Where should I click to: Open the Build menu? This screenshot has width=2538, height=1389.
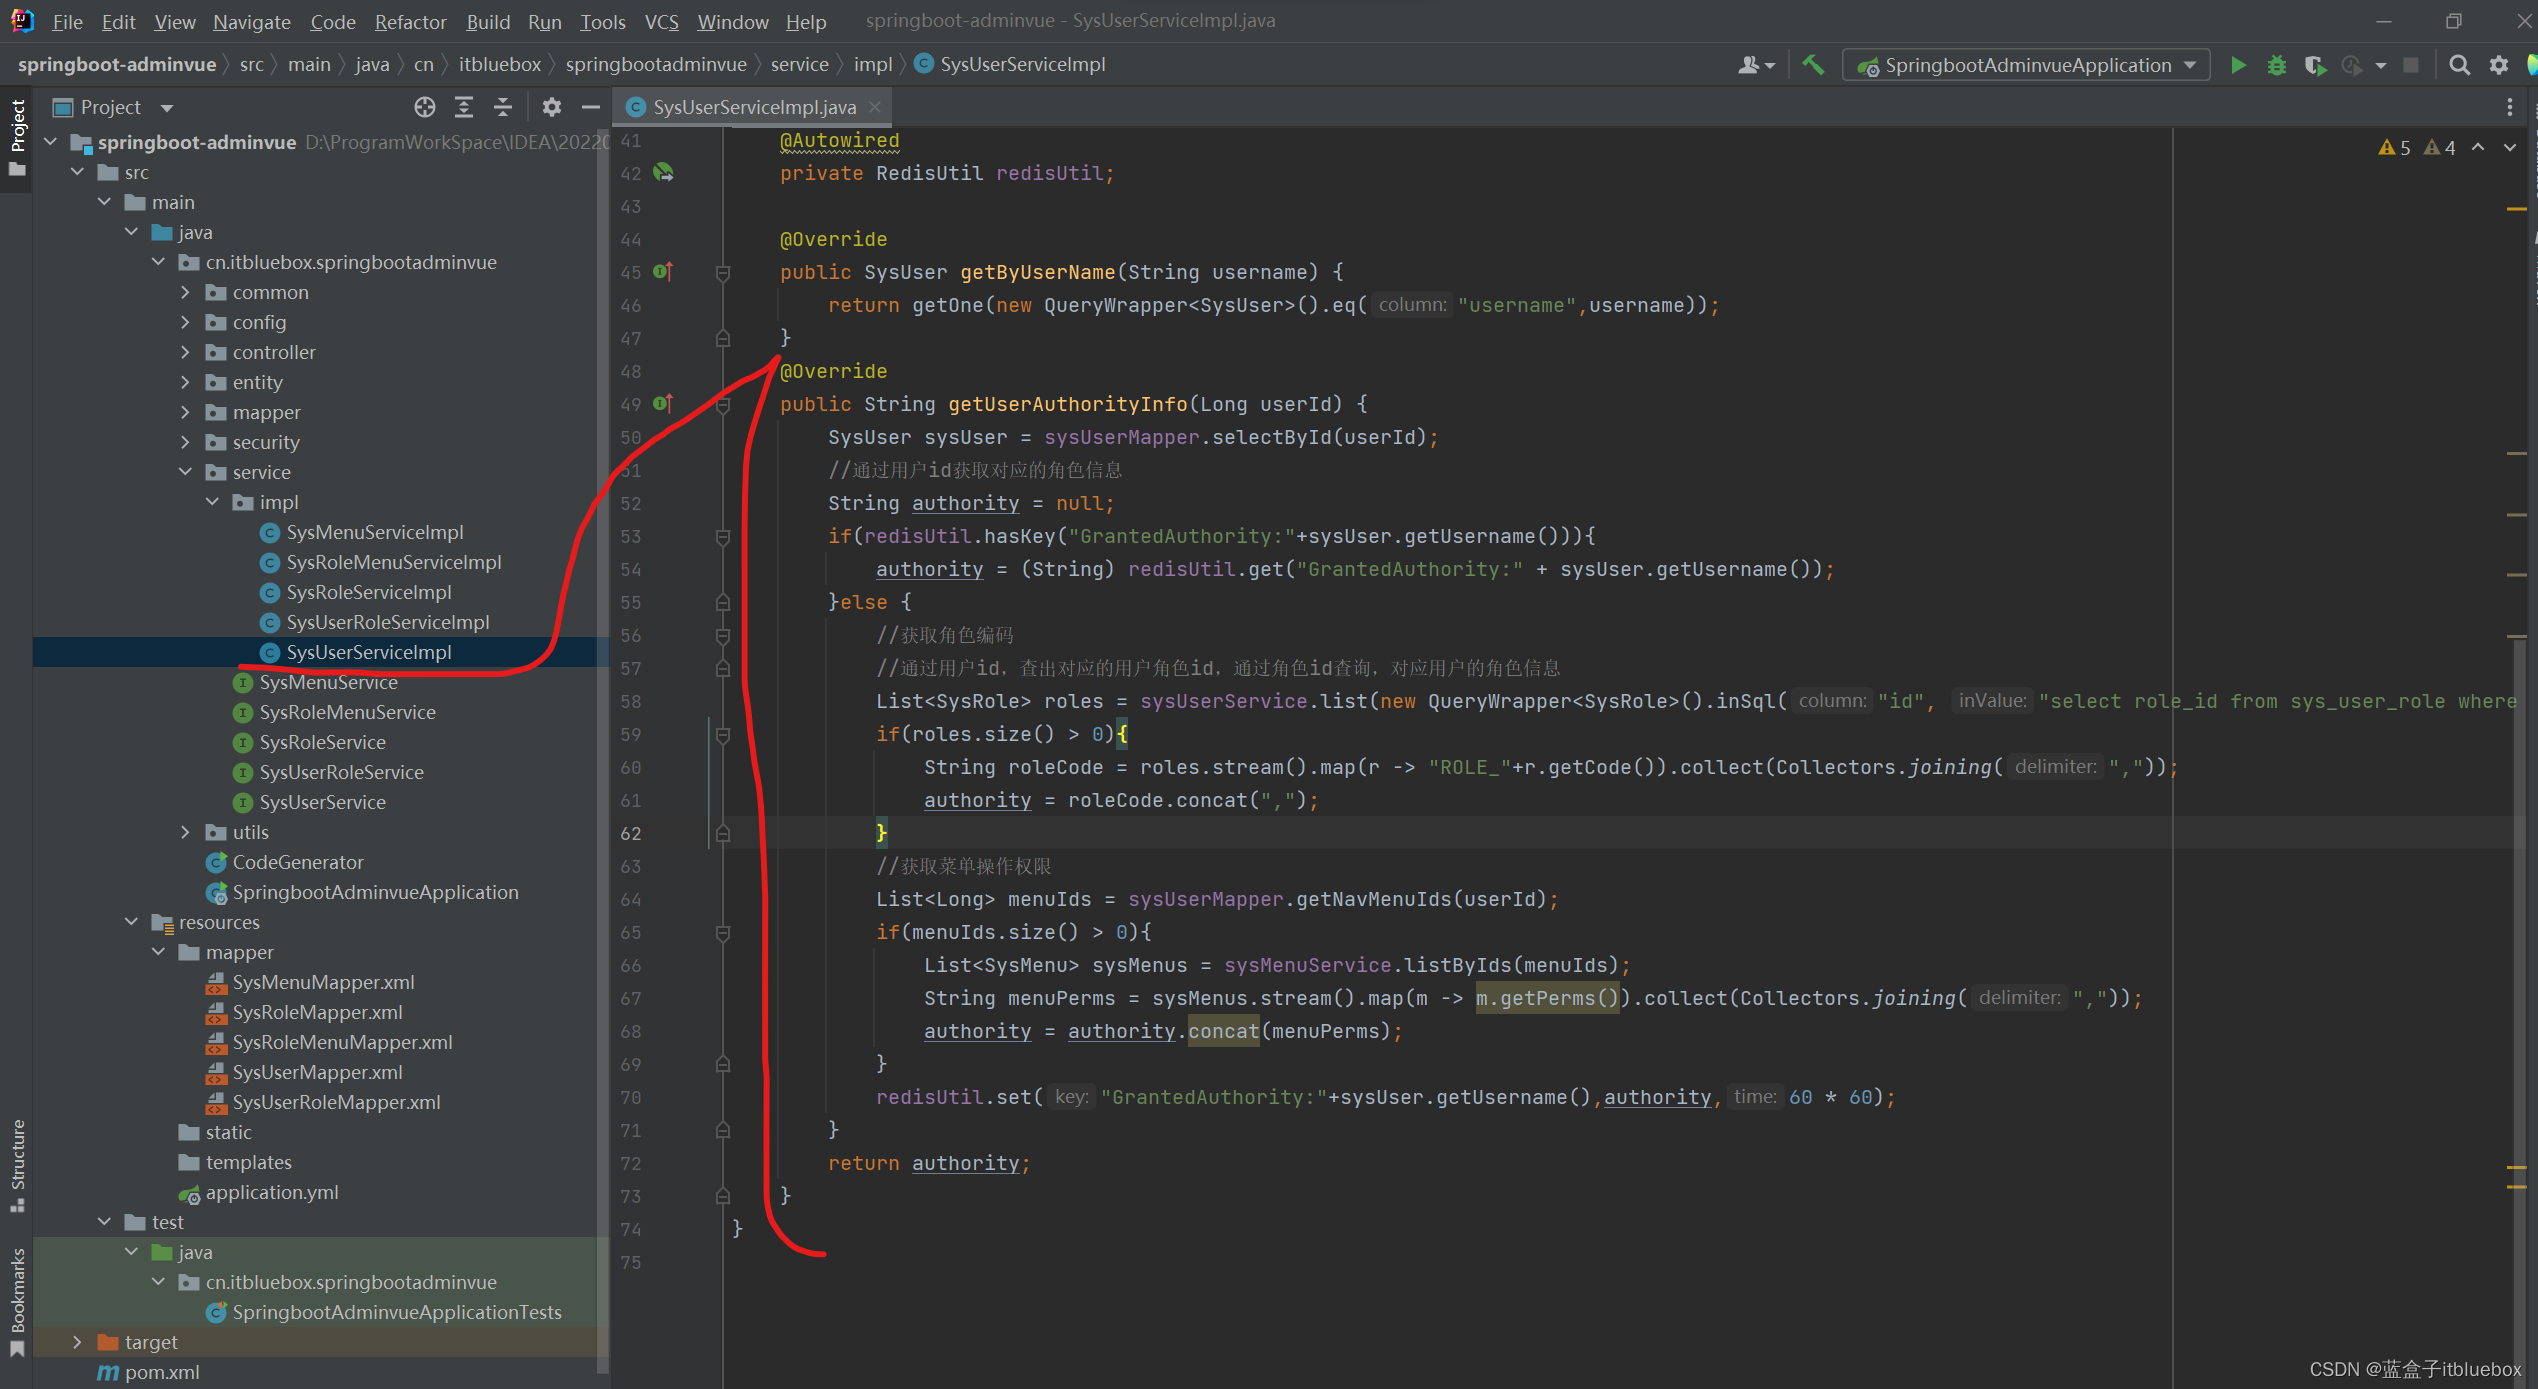pos(488,21)
